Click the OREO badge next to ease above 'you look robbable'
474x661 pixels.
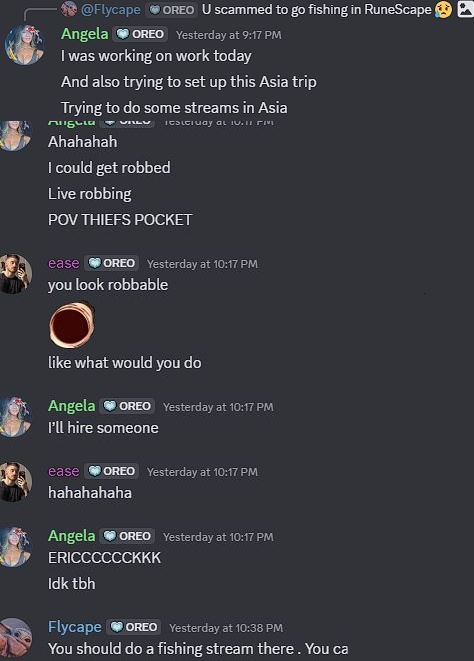(111, 263)
